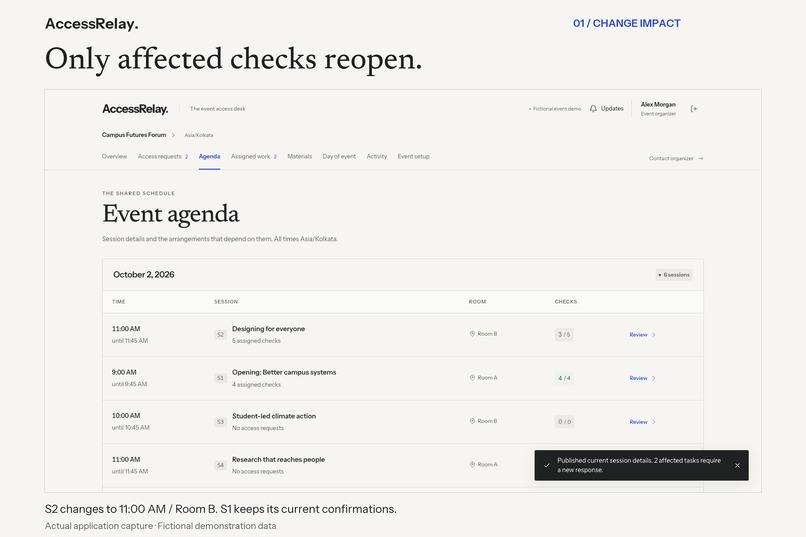Click the Student-led climate action title
This screenshot has height=537, width=806.
[273, 416]
